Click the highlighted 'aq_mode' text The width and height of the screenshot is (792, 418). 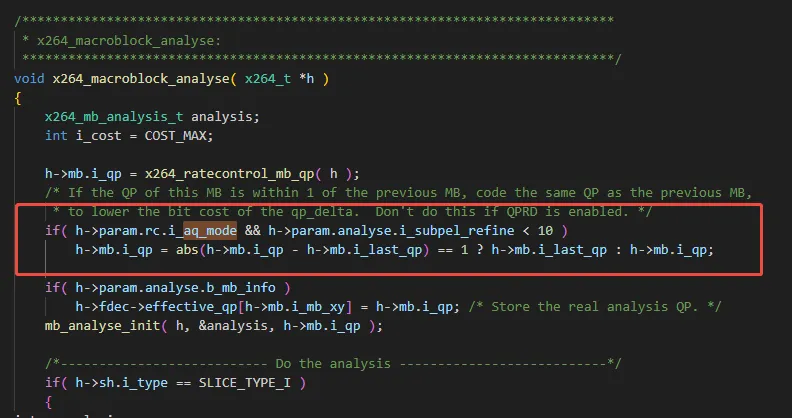coord(210,231)
